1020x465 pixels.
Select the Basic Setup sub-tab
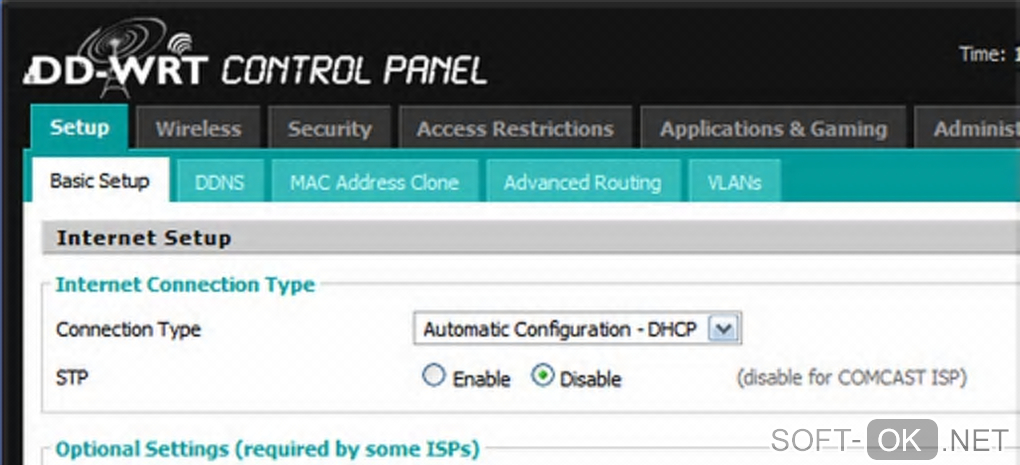click(x=100, y=180)
